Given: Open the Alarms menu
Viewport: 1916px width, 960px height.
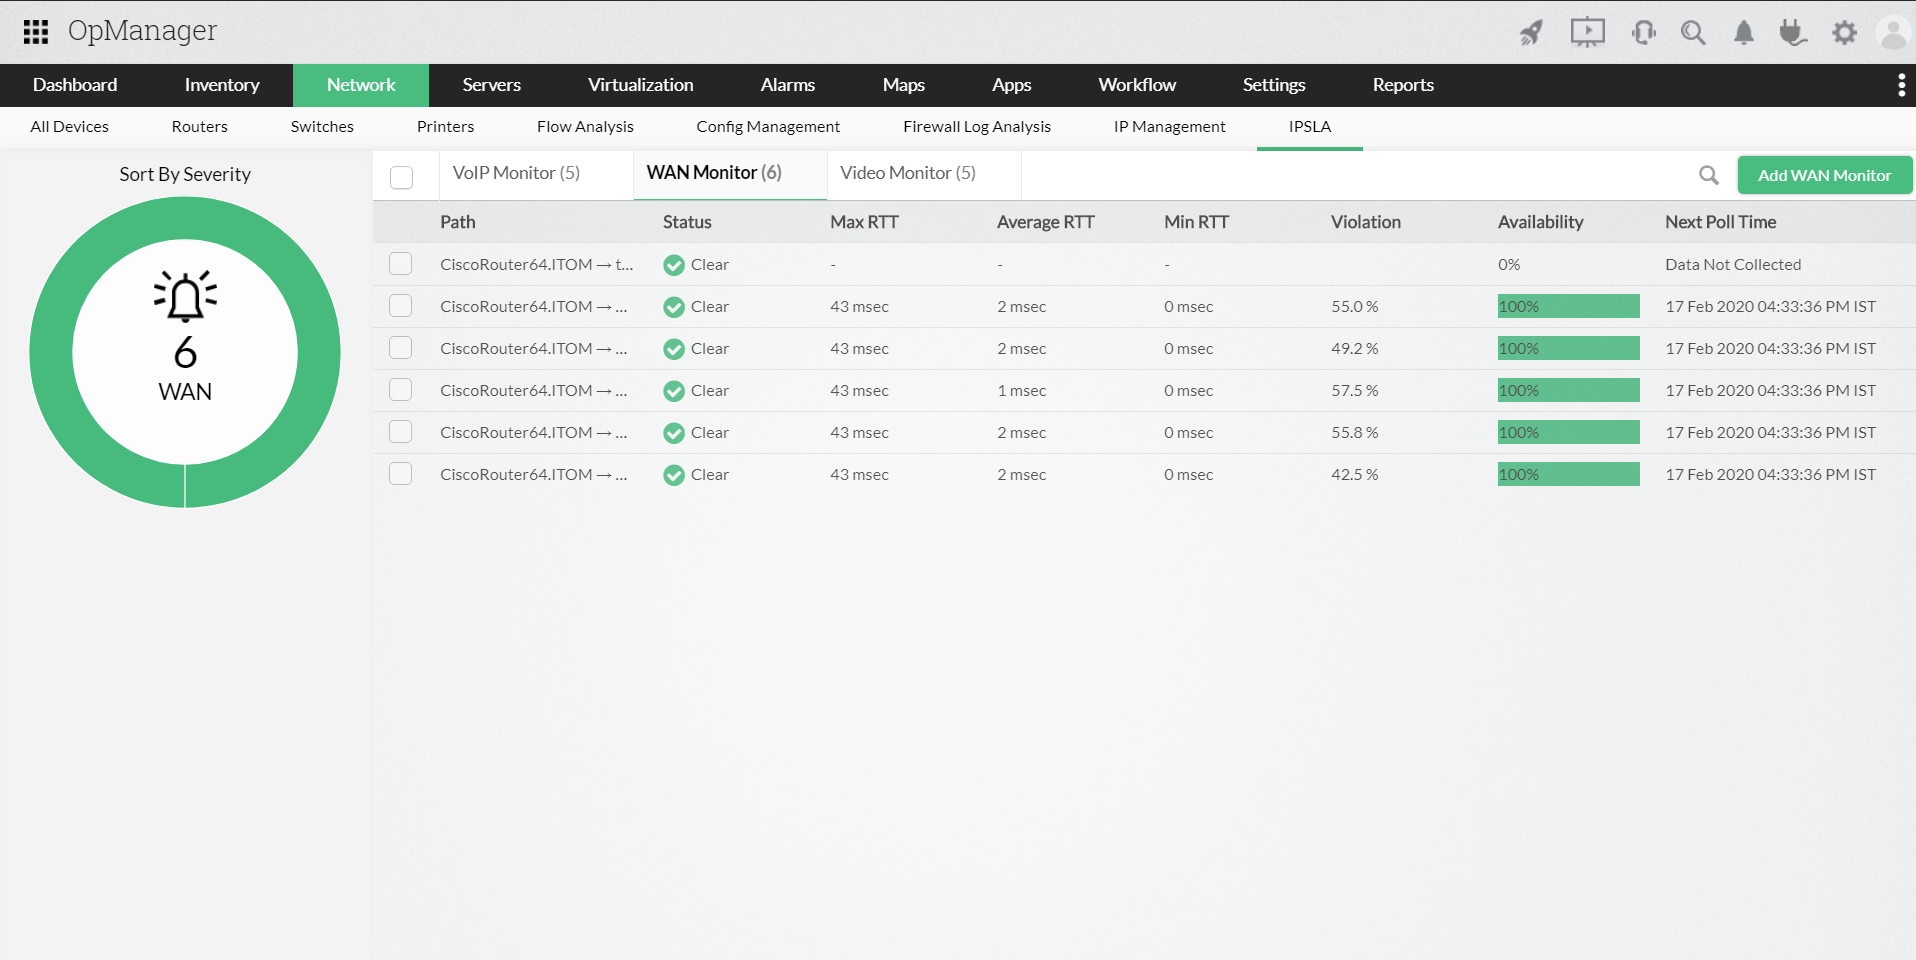Looking at the screenshot, I should [787, 85].
